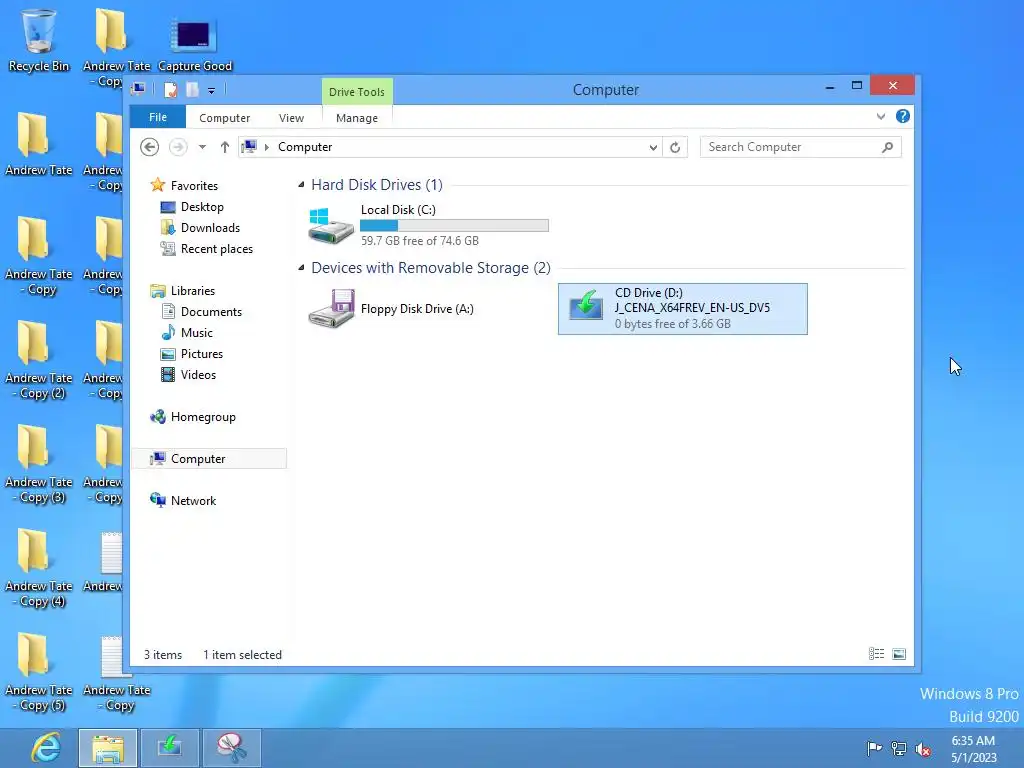Select Computer in the navigation pane
Viewport: 1024px width, 768px height.
coord(209,458)
